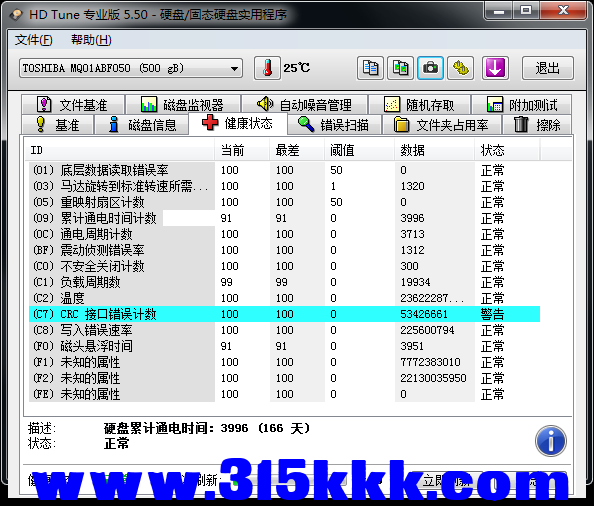Click the purple download arrow icon
This screenshot has height=506, width=594.
[495, 68]
